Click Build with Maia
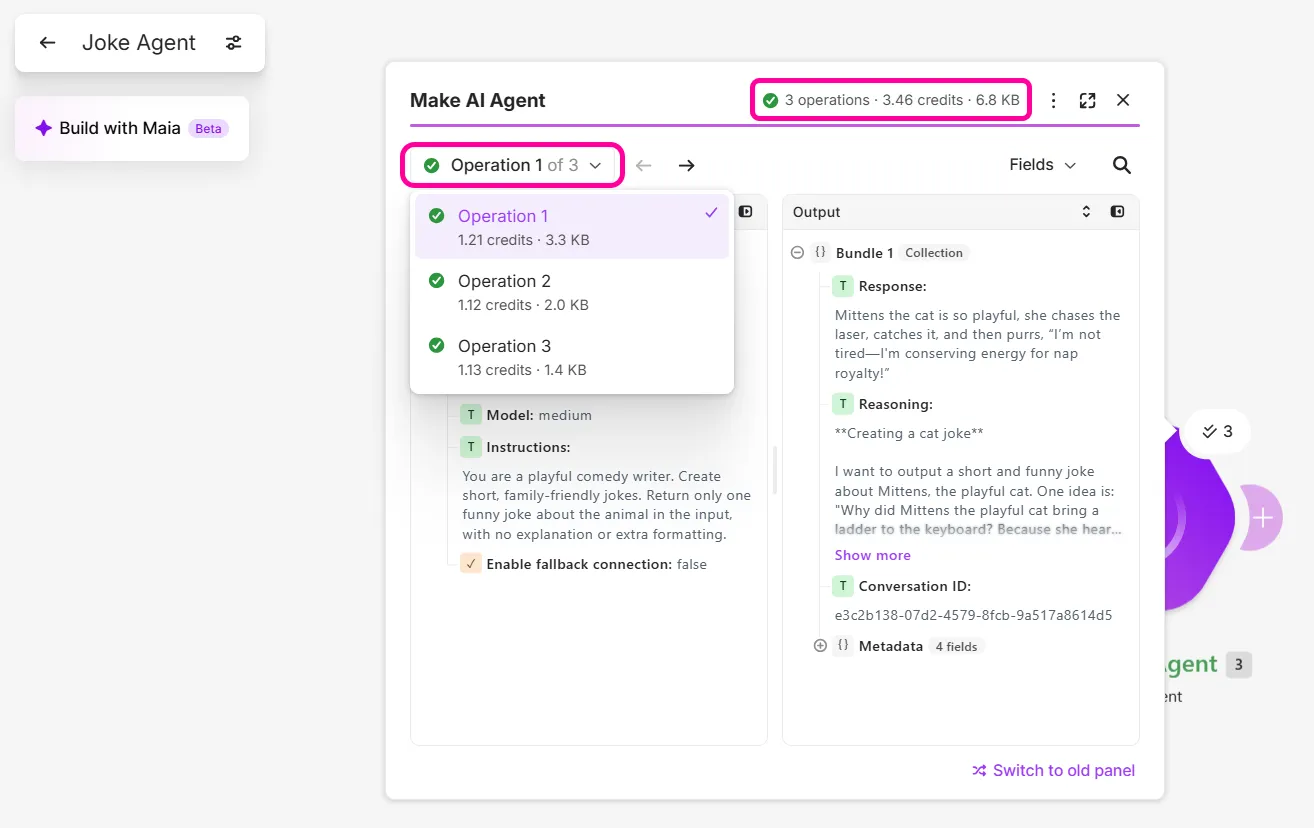This screenshot has width=1314, height=828. click(132, 128)
